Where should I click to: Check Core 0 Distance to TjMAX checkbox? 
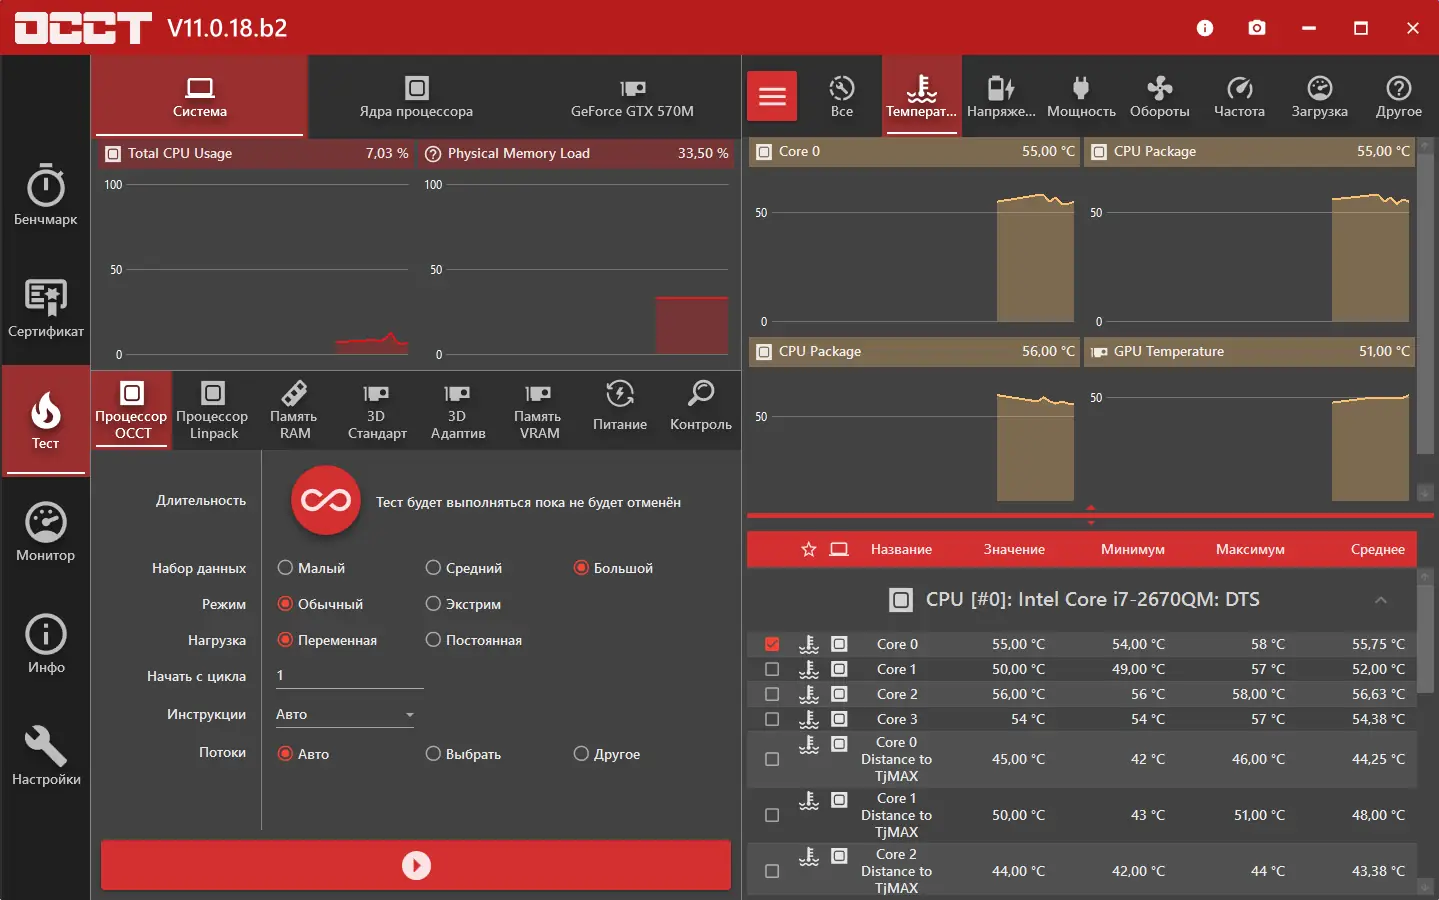[772, 759]
